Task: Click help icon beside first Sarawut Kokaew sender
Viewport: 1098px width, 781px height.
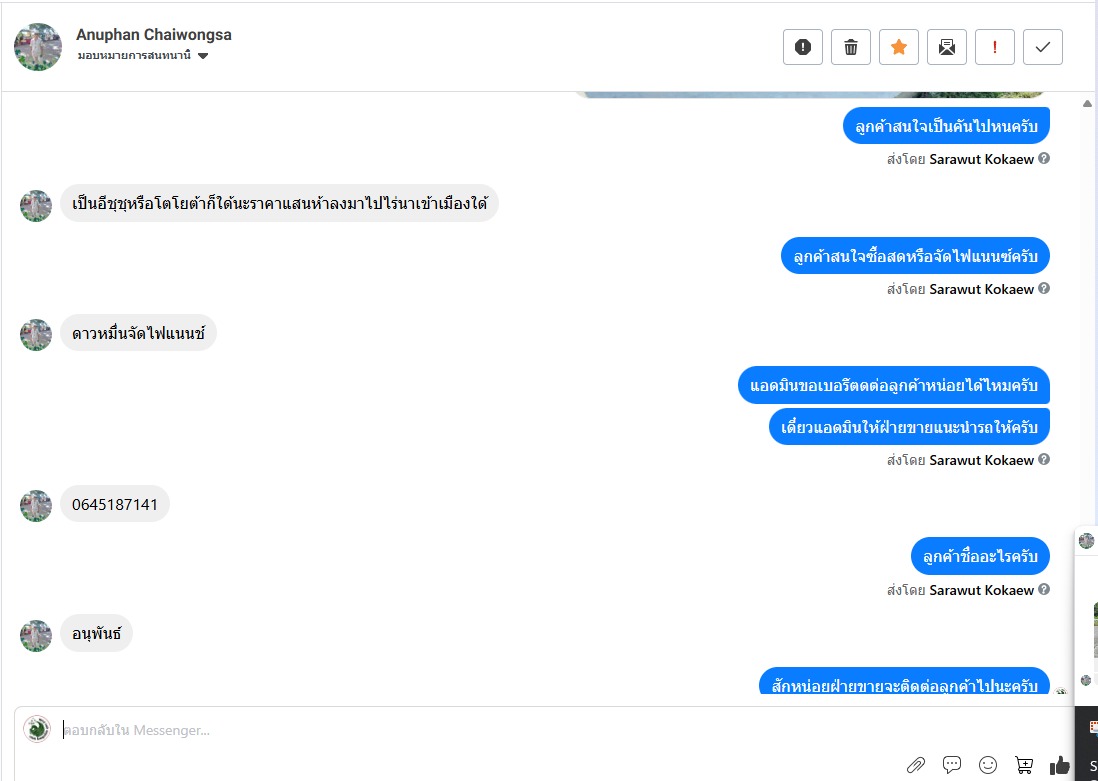Action: [1043, 158]
